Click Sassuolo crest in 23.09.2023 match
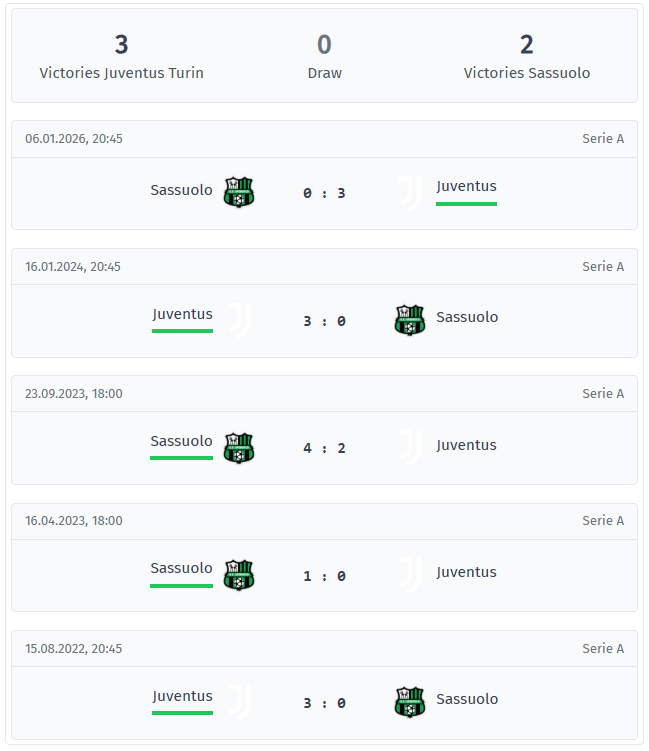Screen dimensions: 649x751 click(x=239, y=447)
